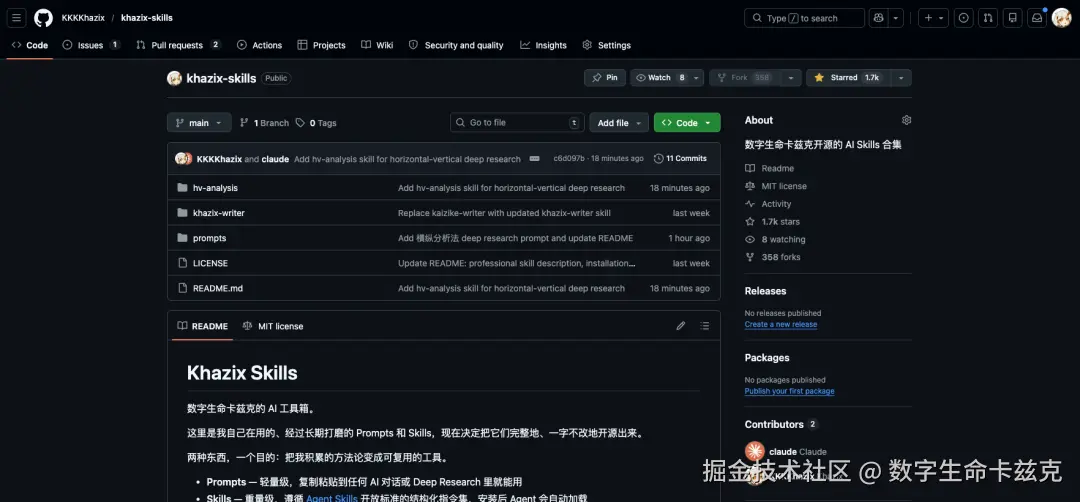The height and width of the screenshot is (502, 1080).
Task: Click the GitHub logo
Action: [x=43, y=18]
